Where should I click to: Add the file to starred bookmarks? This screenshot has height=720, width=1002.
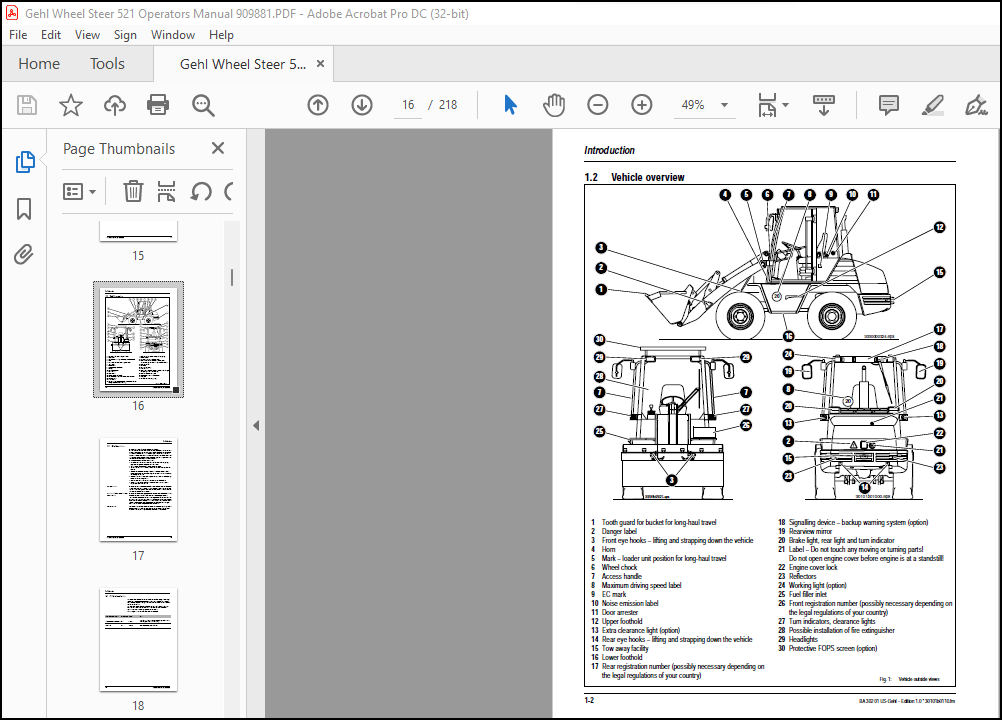(71, 105)
